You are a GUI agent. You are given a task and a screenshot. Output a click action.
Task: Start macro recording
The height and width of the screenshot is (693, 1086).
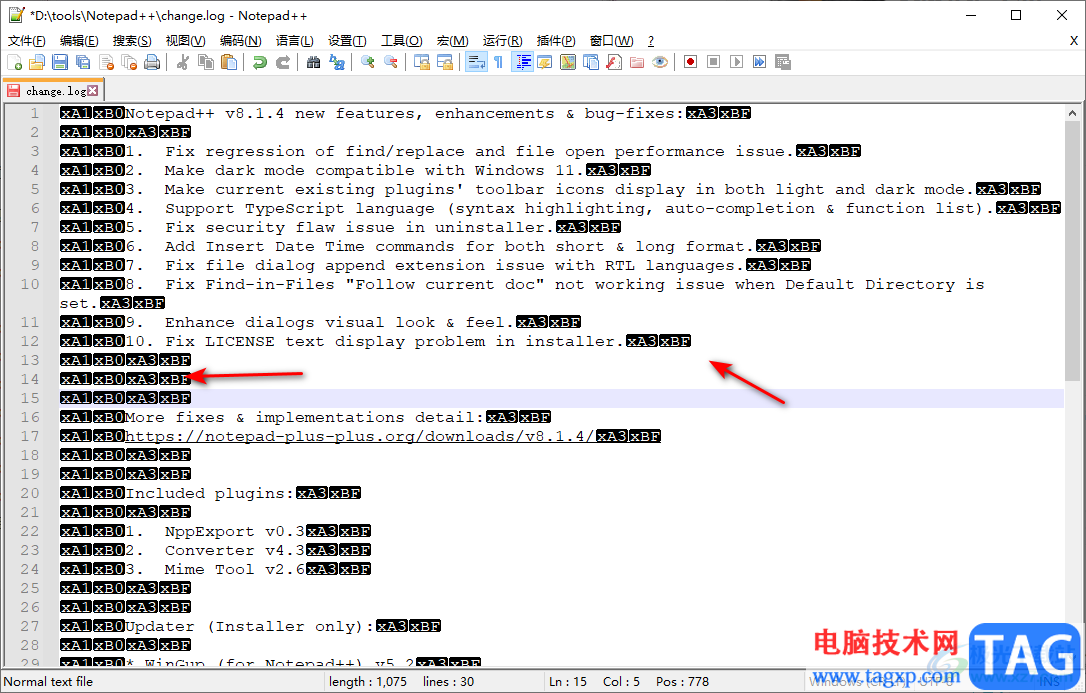click(x=691, y=62)
